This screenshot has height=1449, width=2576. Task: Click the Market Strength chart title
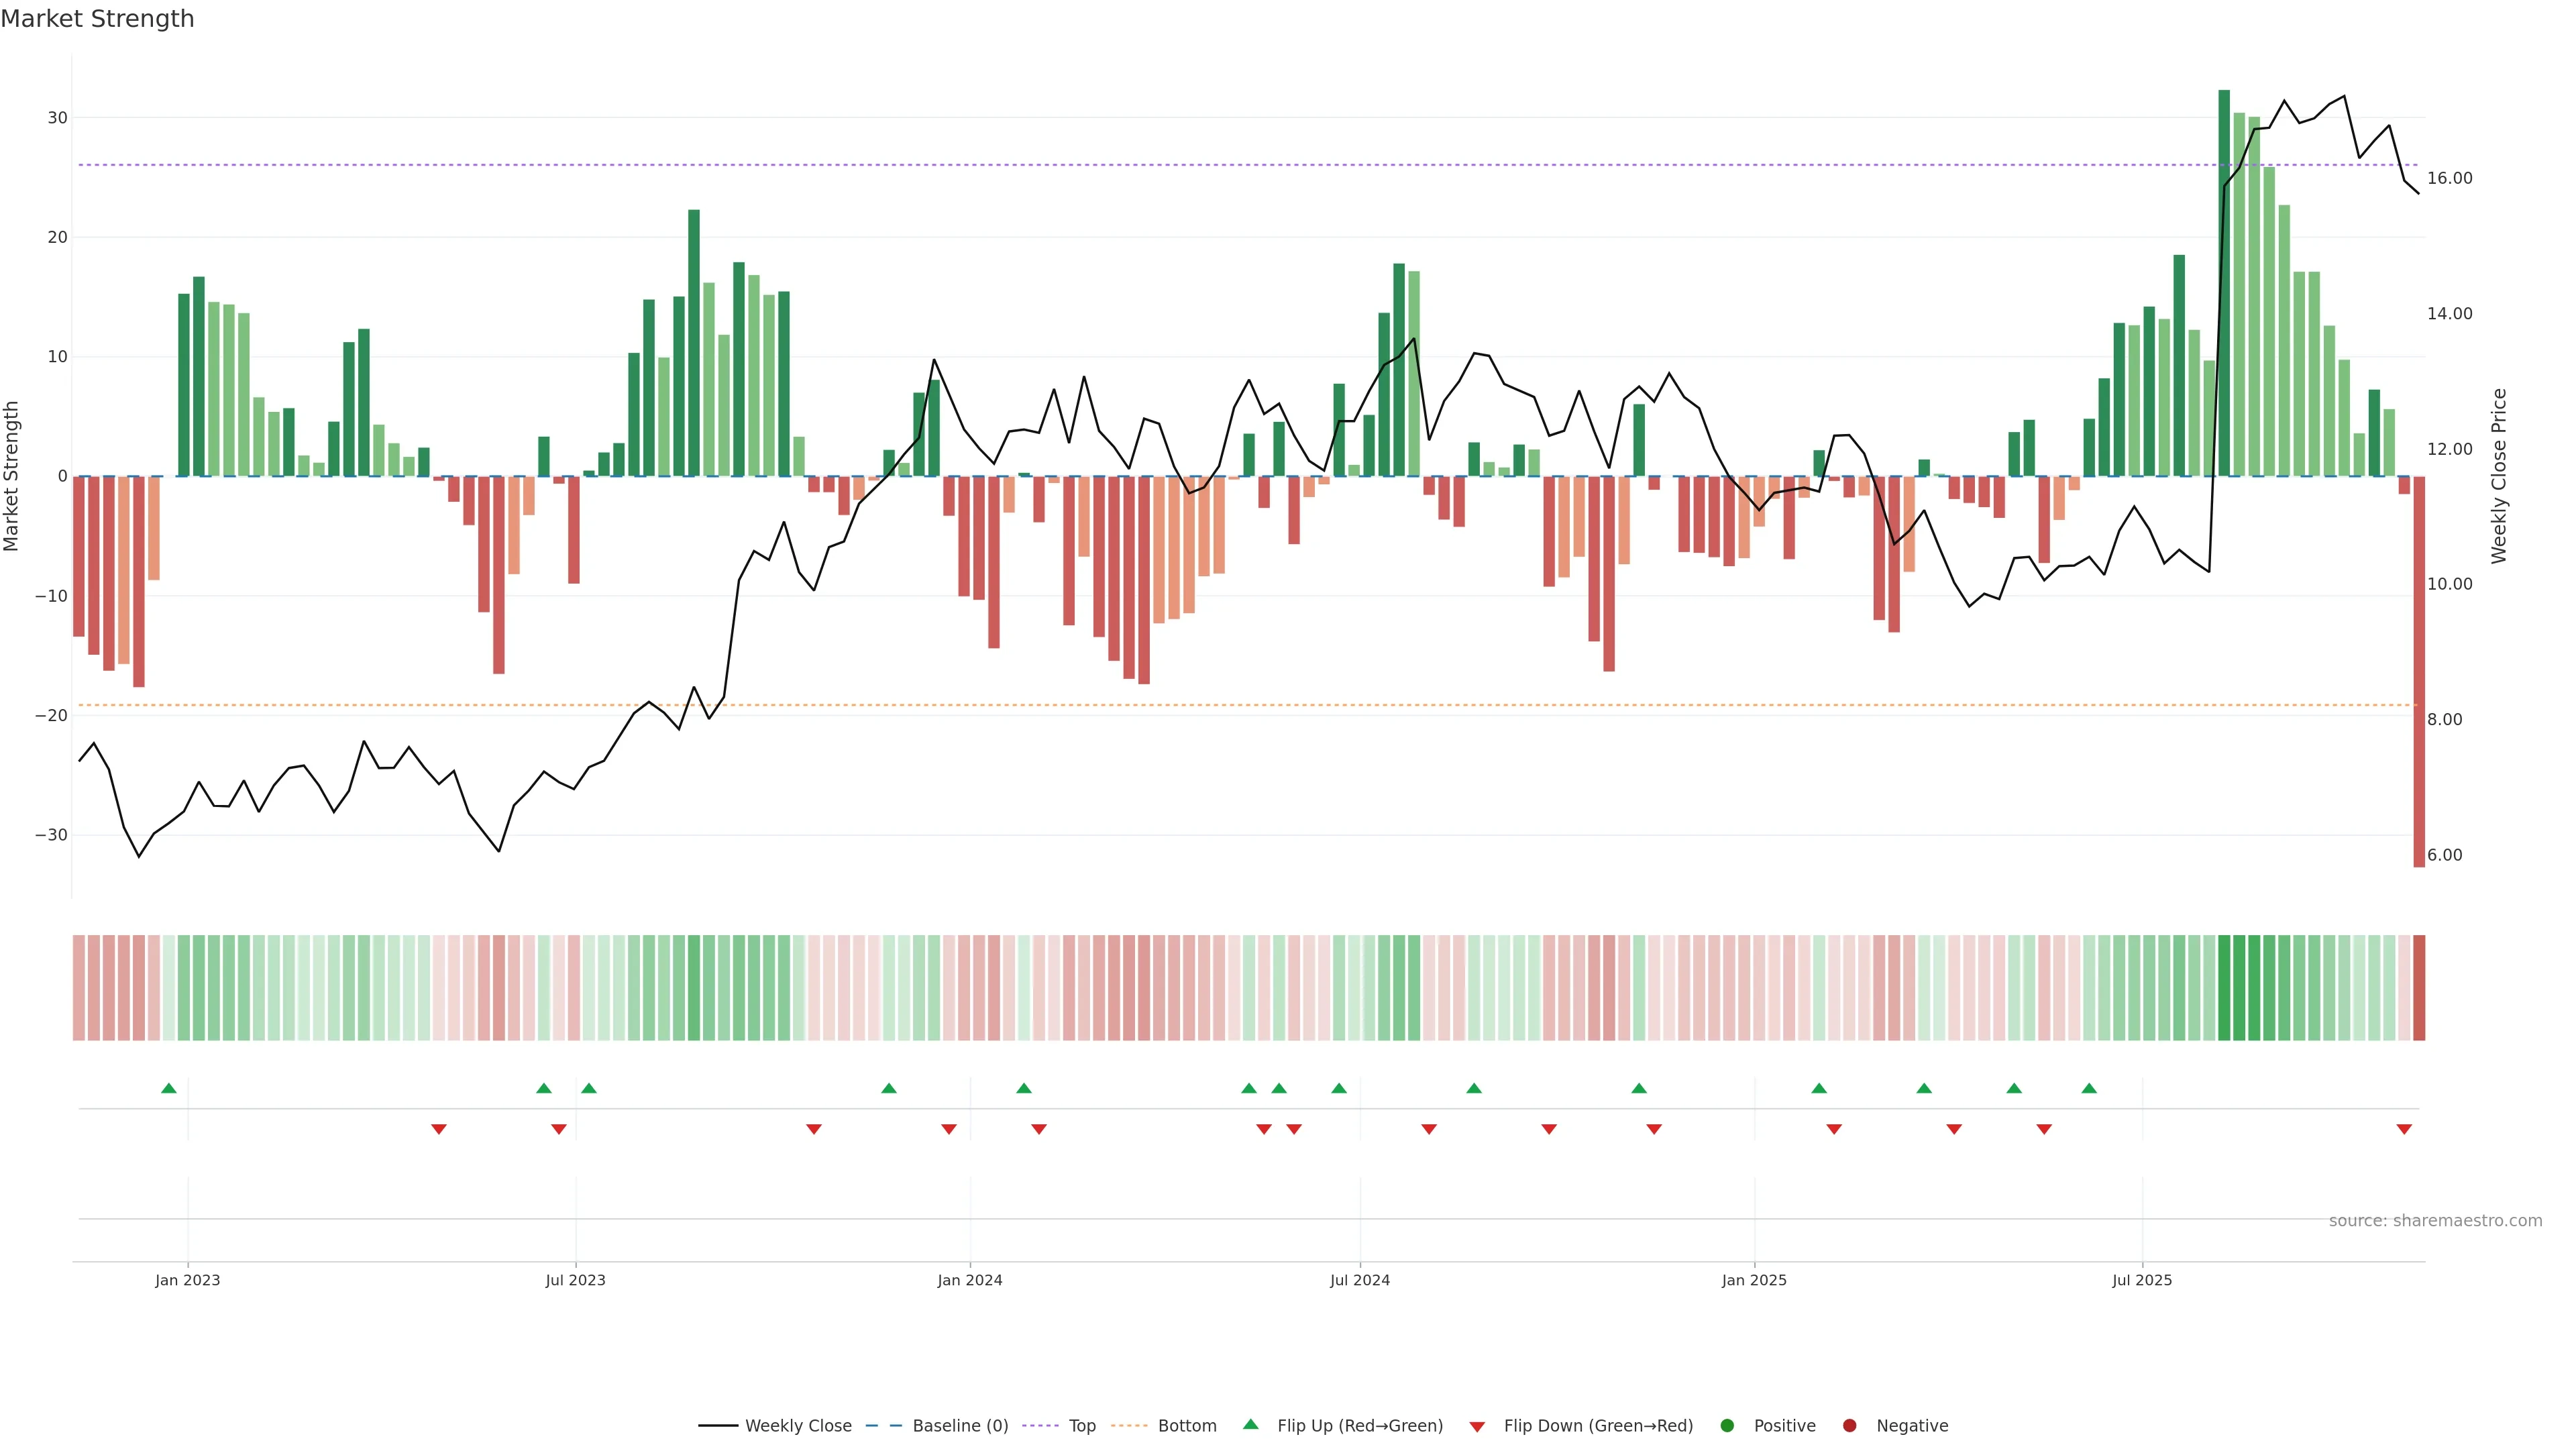pyautogui.click(x=97, y=19)
